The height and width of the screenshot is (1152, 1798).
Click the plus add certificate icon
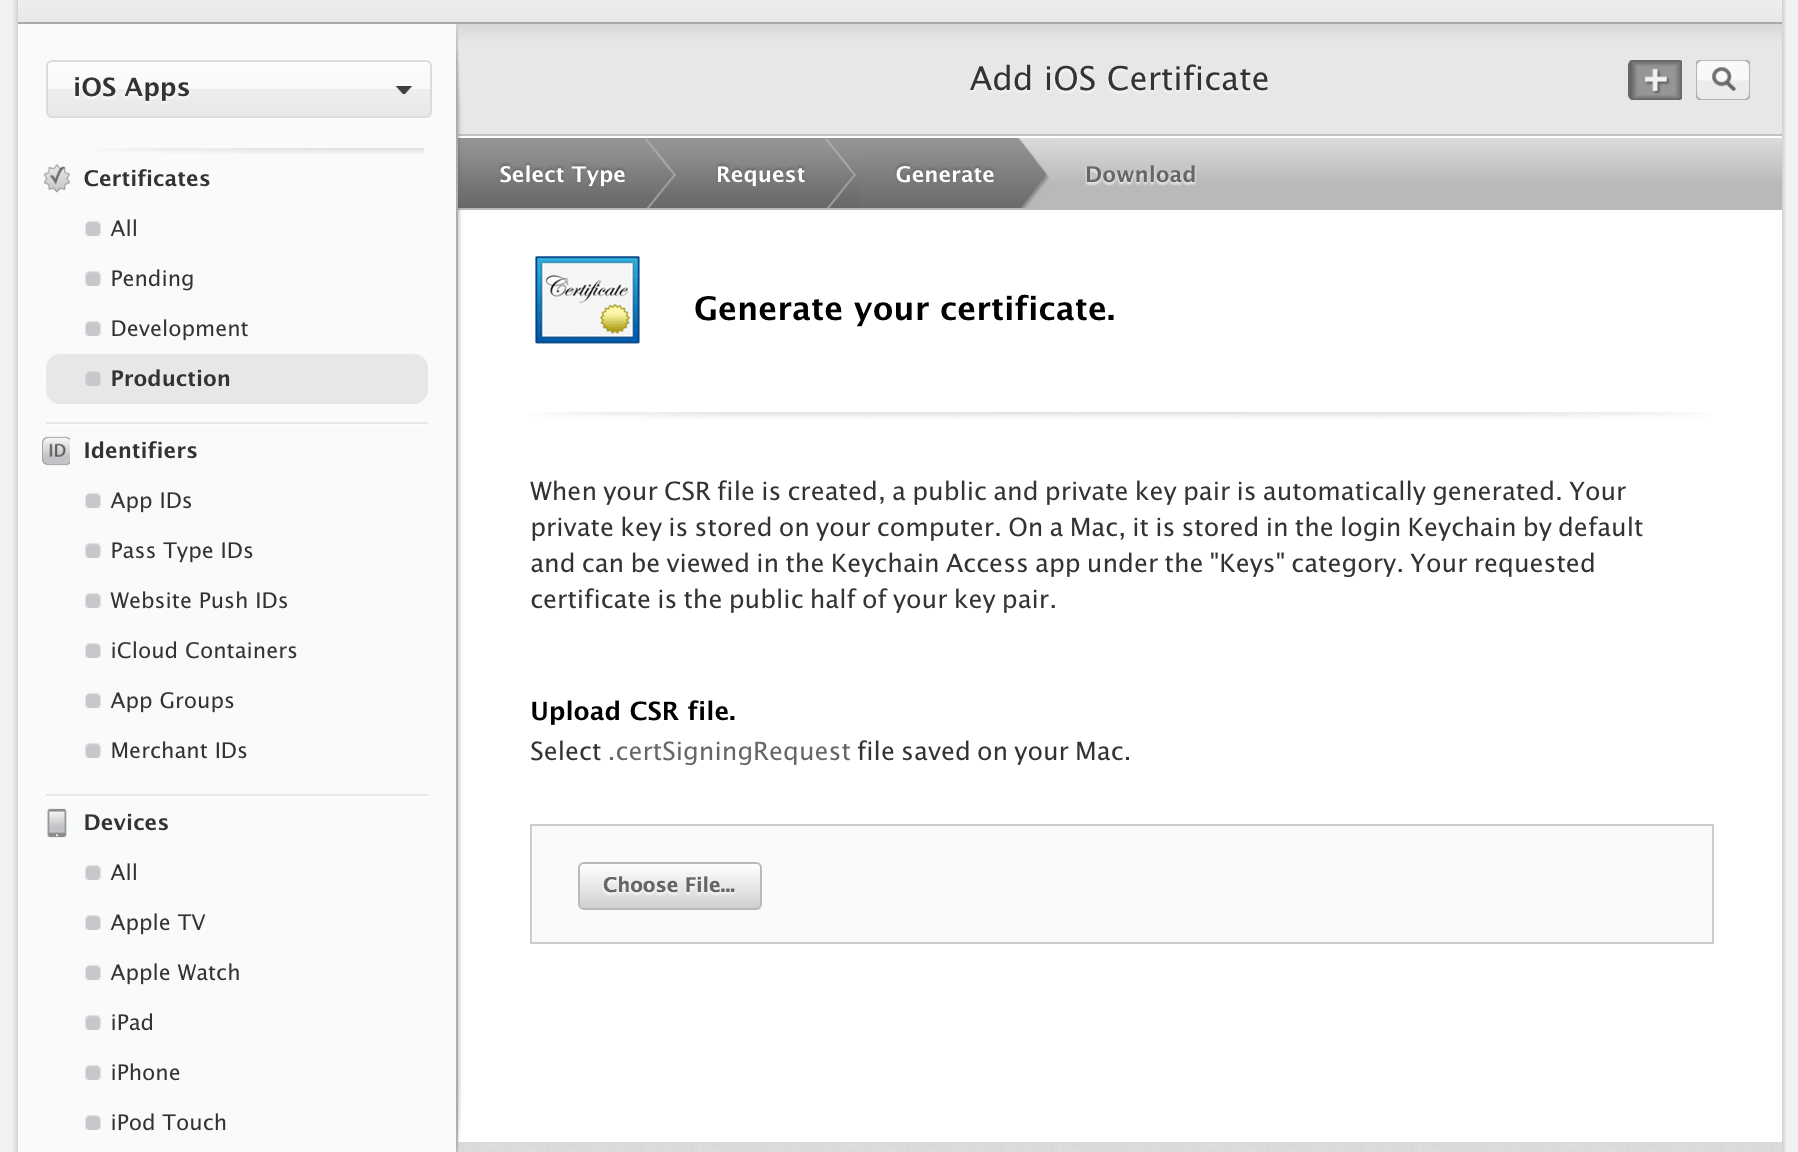pos(1655,80)
